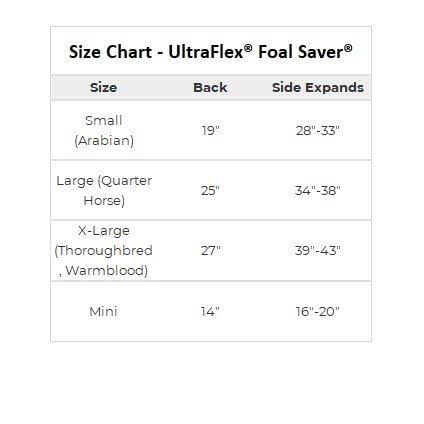
Task: Click the 25" back measurement
Action: pos(210,191)
